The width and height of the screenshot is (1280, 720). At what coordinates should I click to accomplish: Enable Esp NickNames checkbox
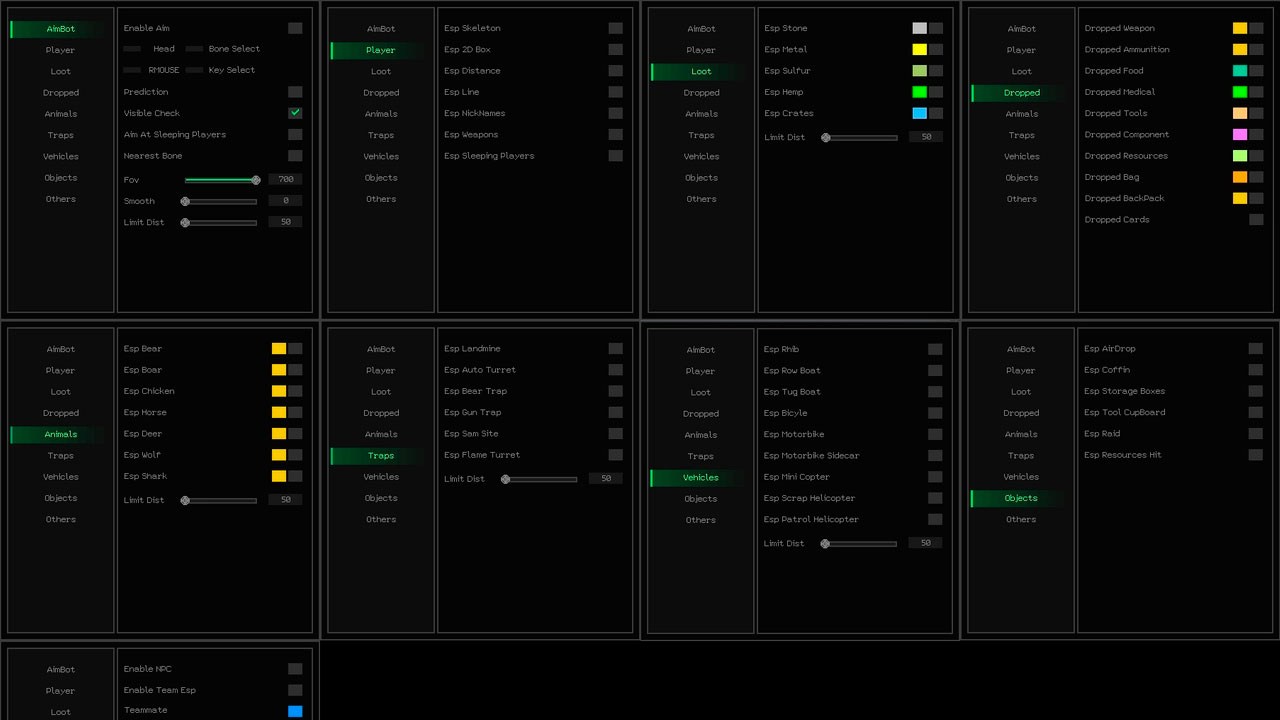pyautogui.click(x=615, y=113)
